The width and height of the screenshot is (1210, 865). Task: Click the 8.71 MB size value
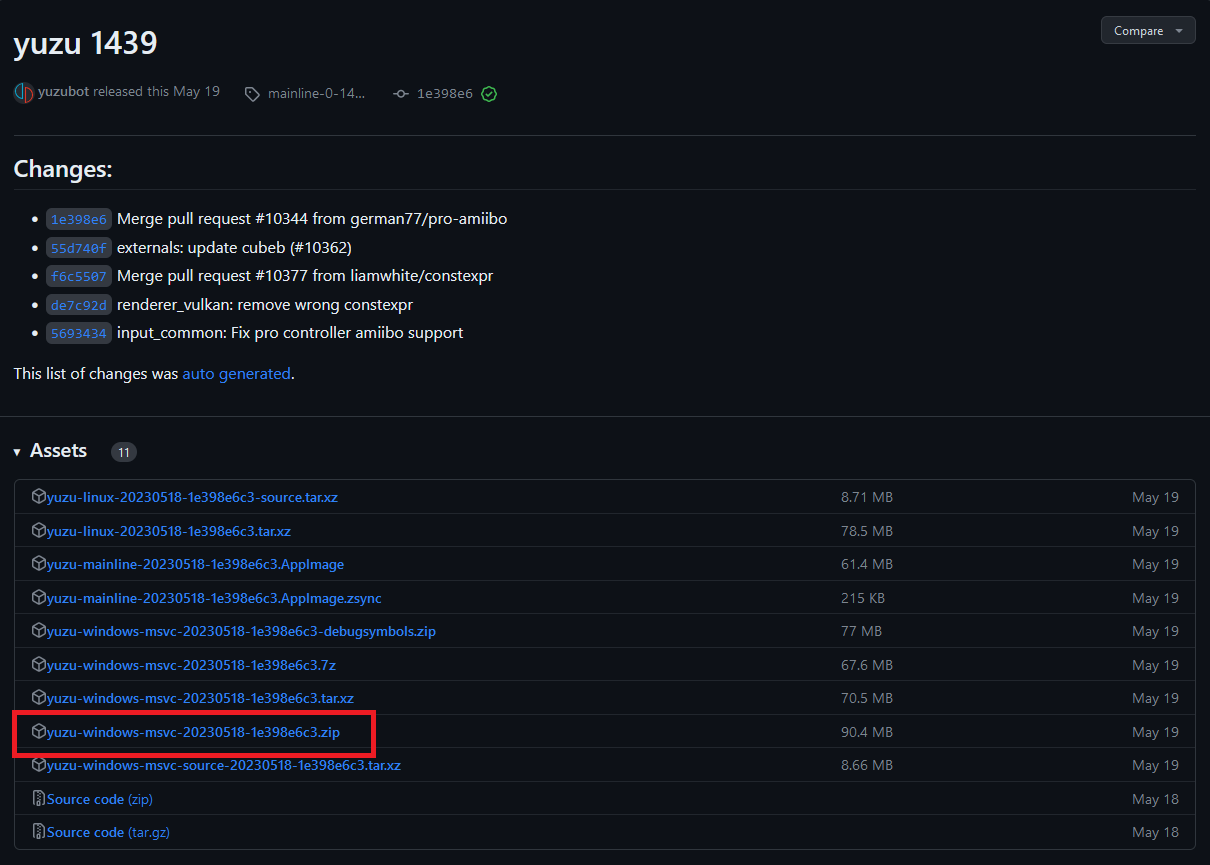tap(867, 497)
